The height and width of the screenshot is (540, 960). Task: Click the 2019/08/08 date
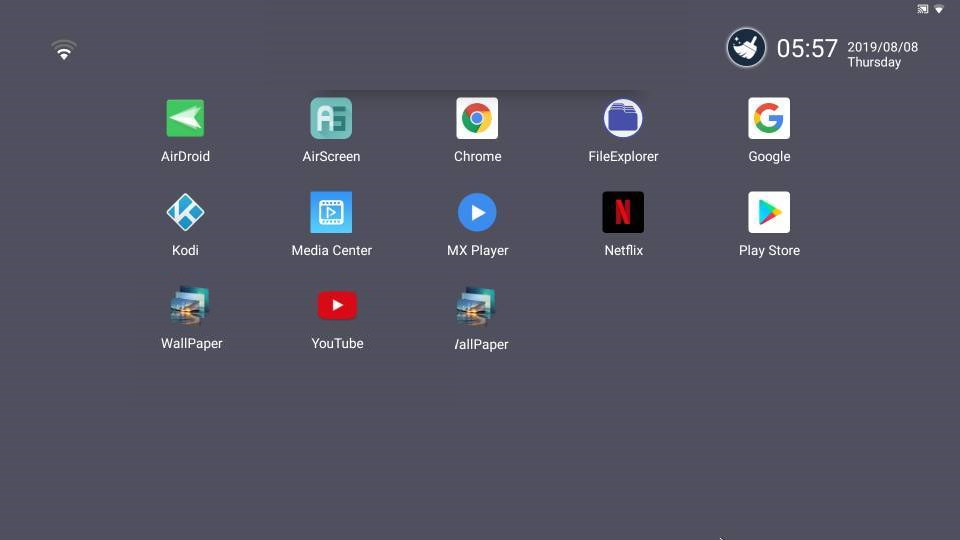tap(882, 47)
